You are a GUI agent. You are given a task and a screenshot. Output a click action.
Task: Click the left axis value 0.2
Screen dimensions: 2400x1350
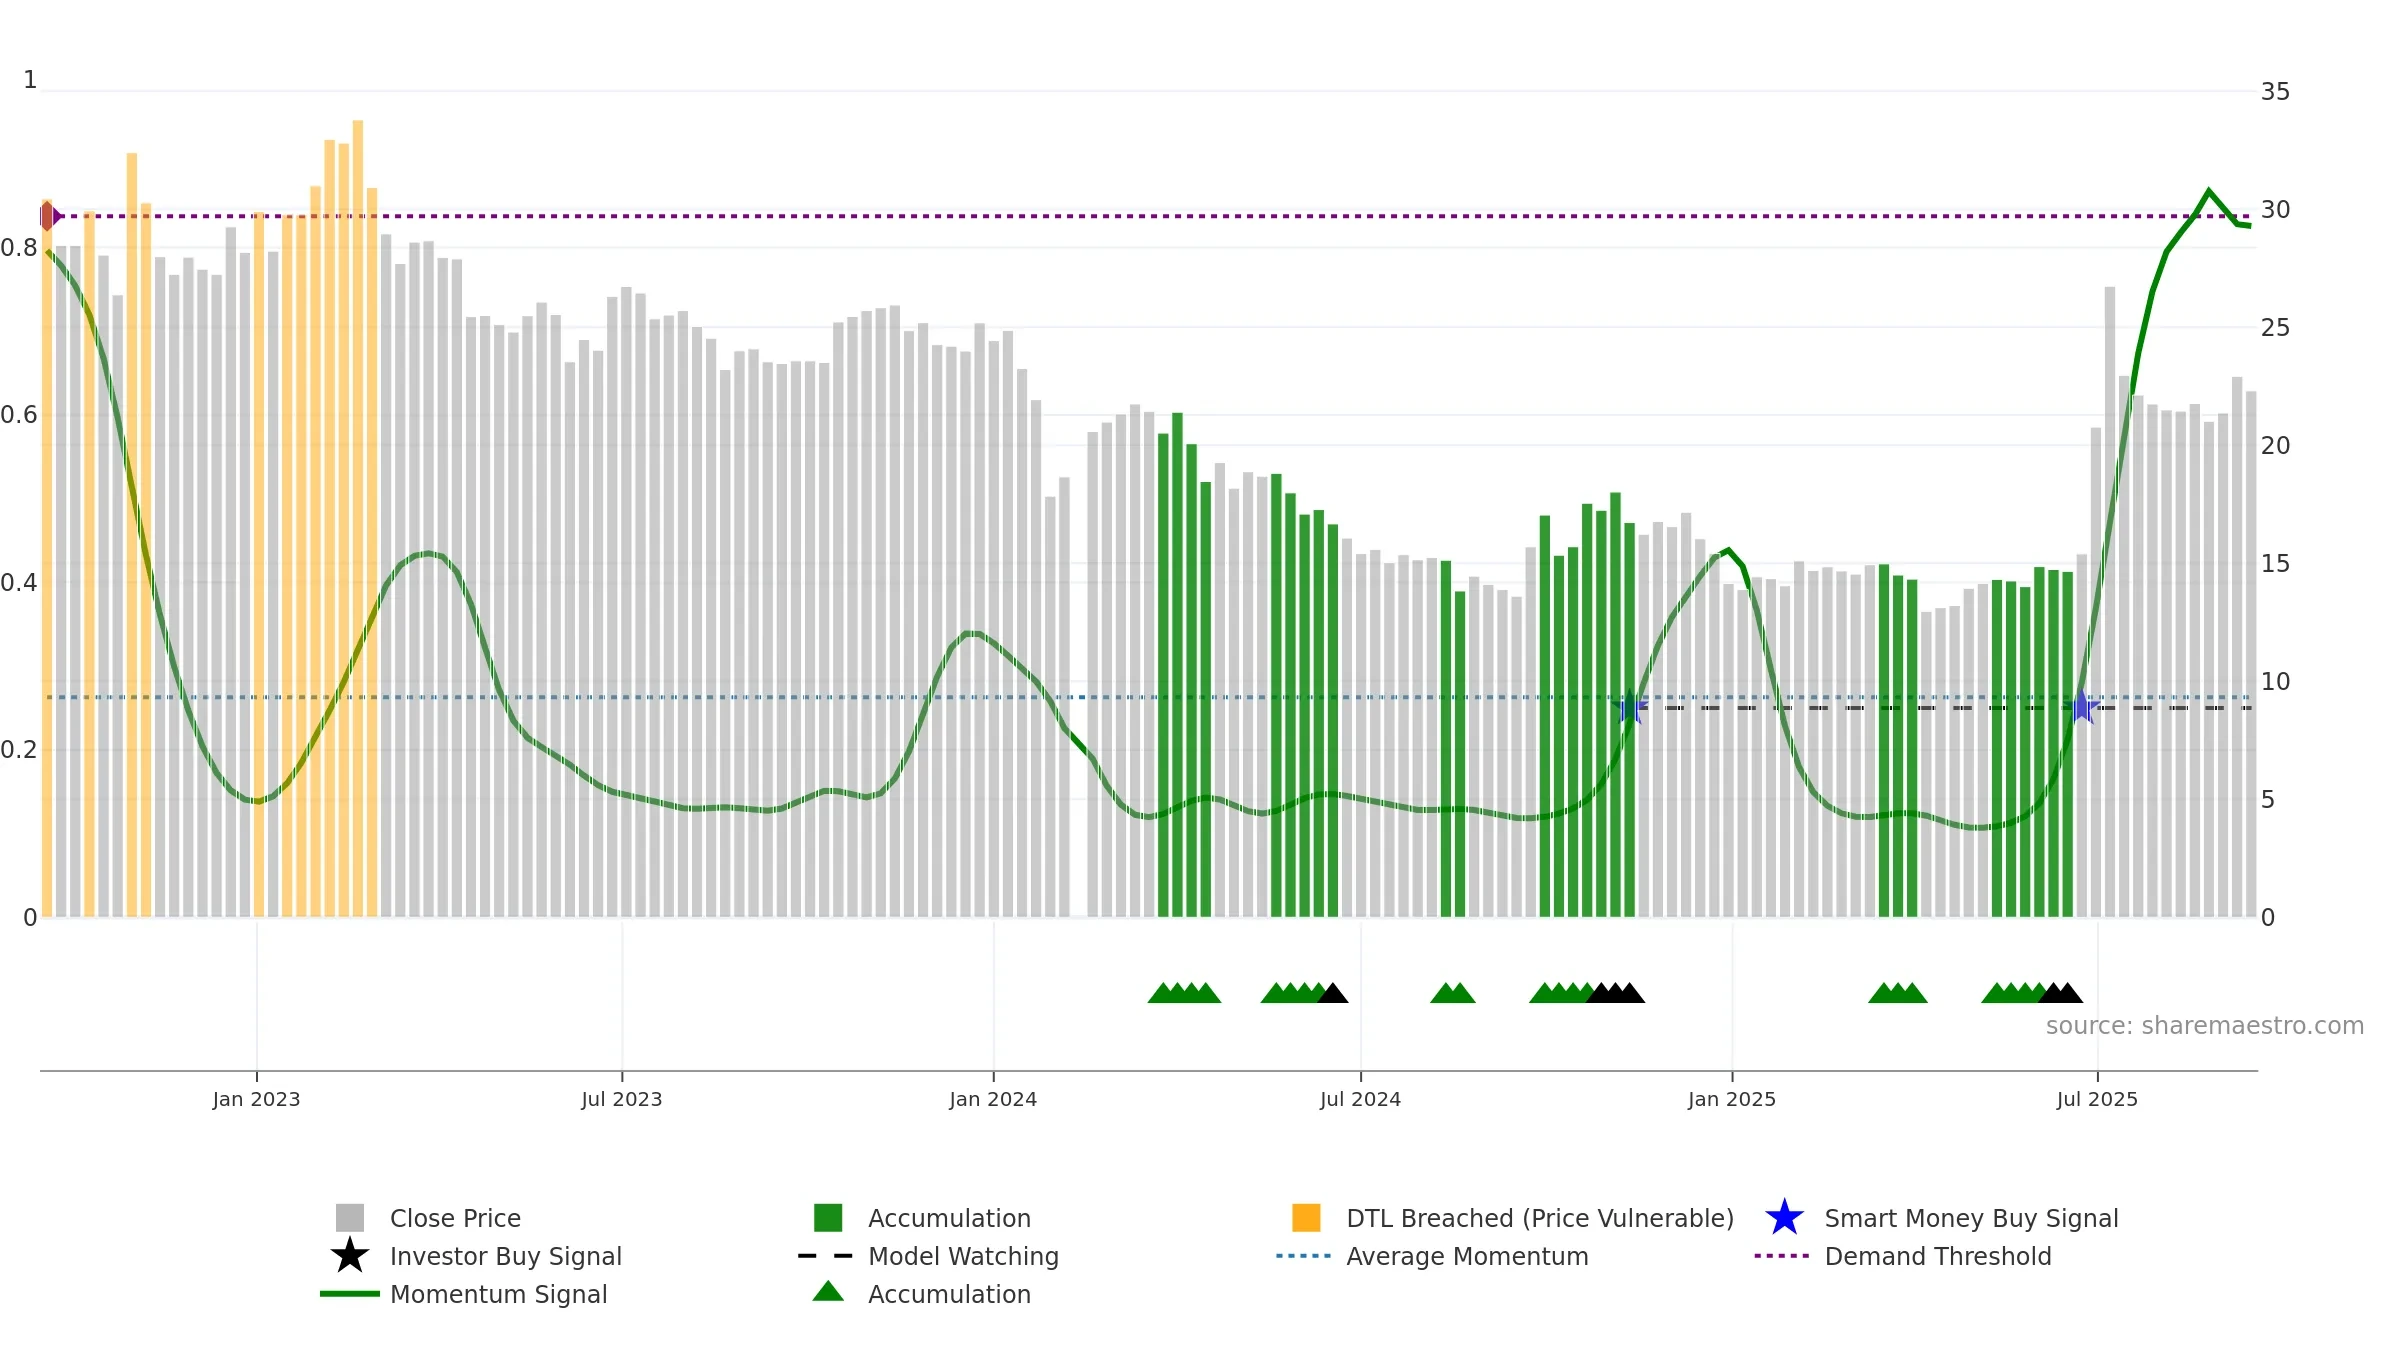pyautogui.click(x=19, y=750)
